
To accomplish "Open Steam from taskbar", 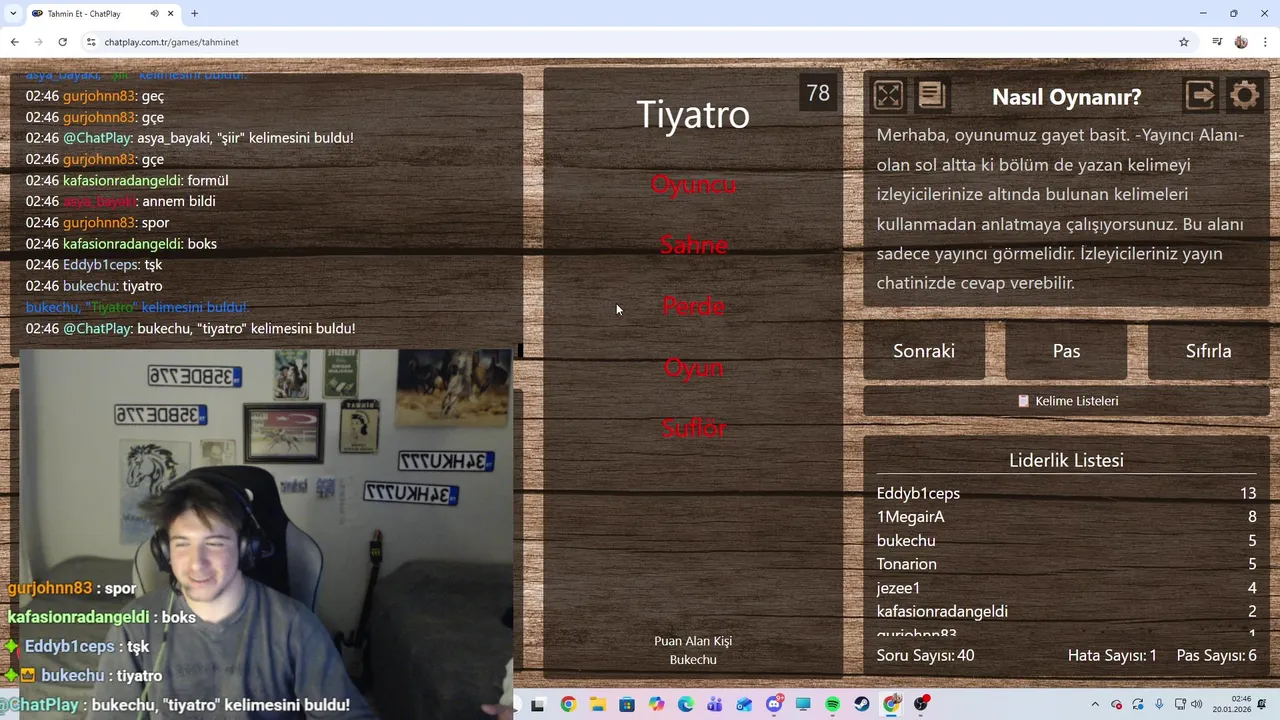I will coord(862,705).
